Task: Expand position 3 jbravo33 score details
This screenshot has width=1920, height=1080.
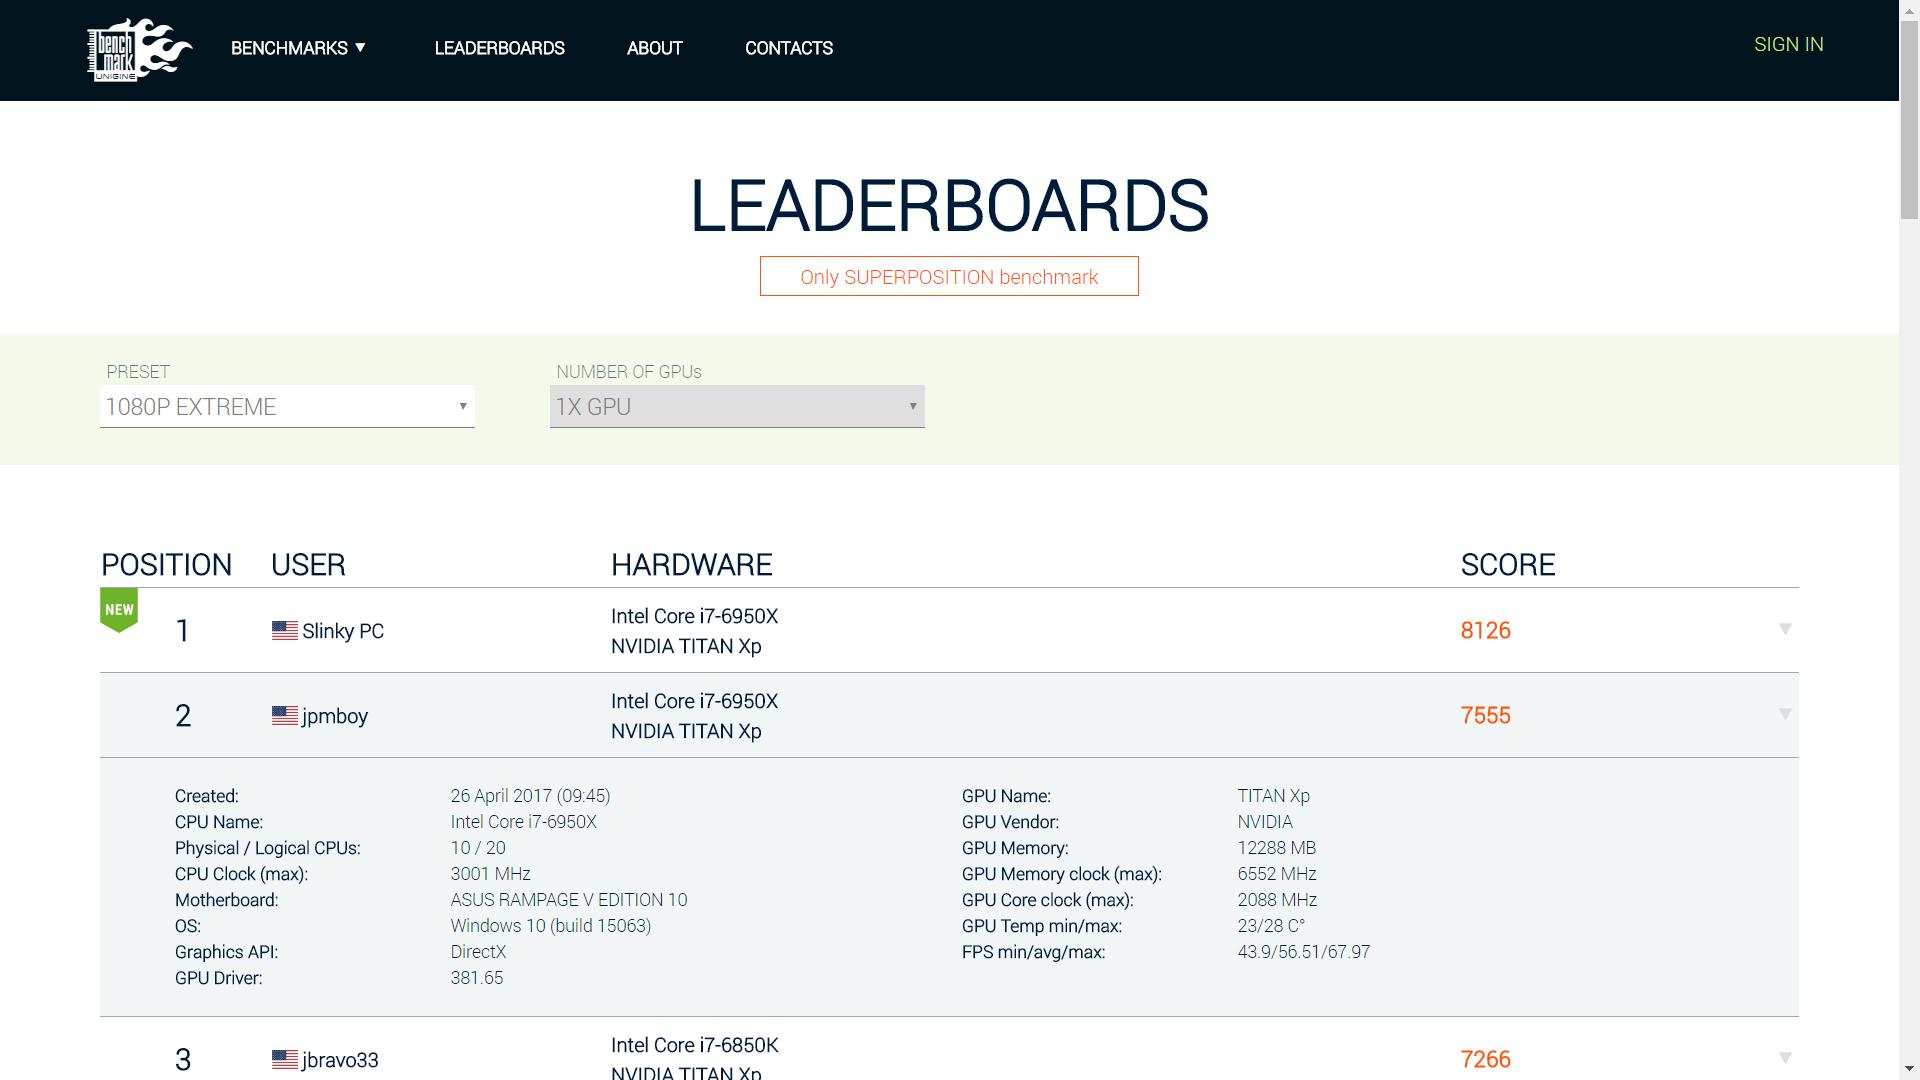Action: point(1784,1058)
